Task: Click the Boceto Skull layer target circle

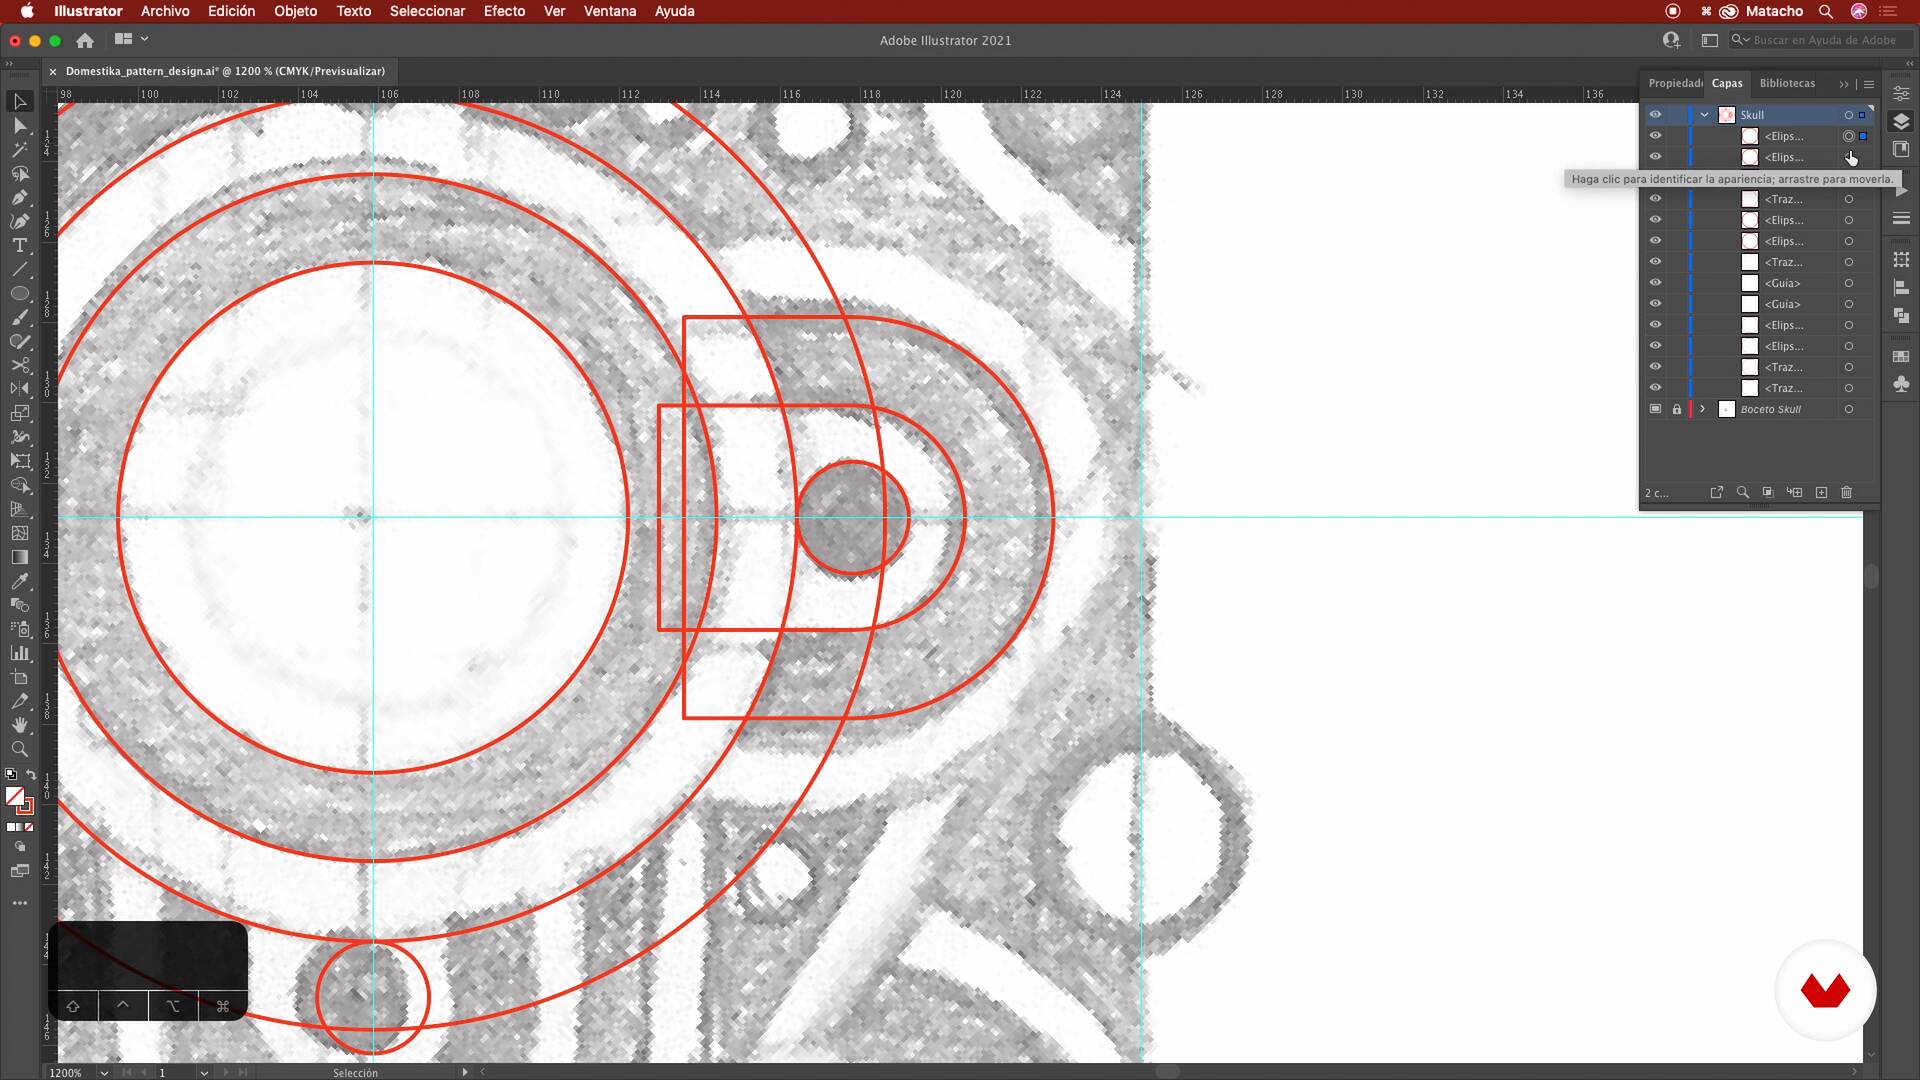Action: (1848, 409)
